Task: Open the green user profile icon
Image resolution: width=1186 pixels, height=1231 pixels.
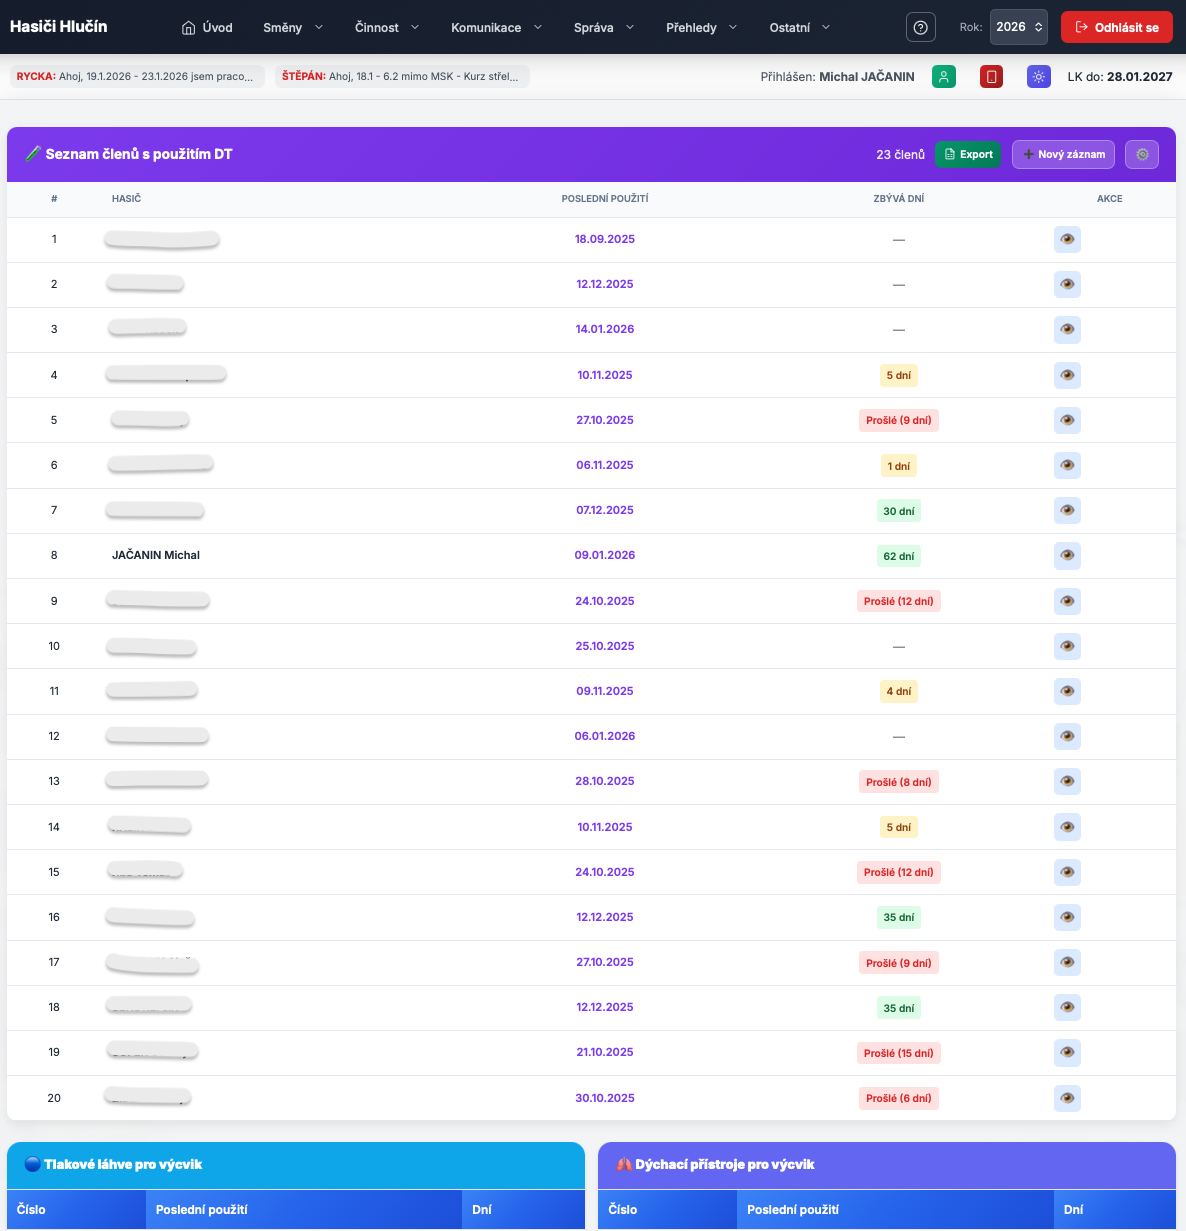Action: click(x=943, y=77)
